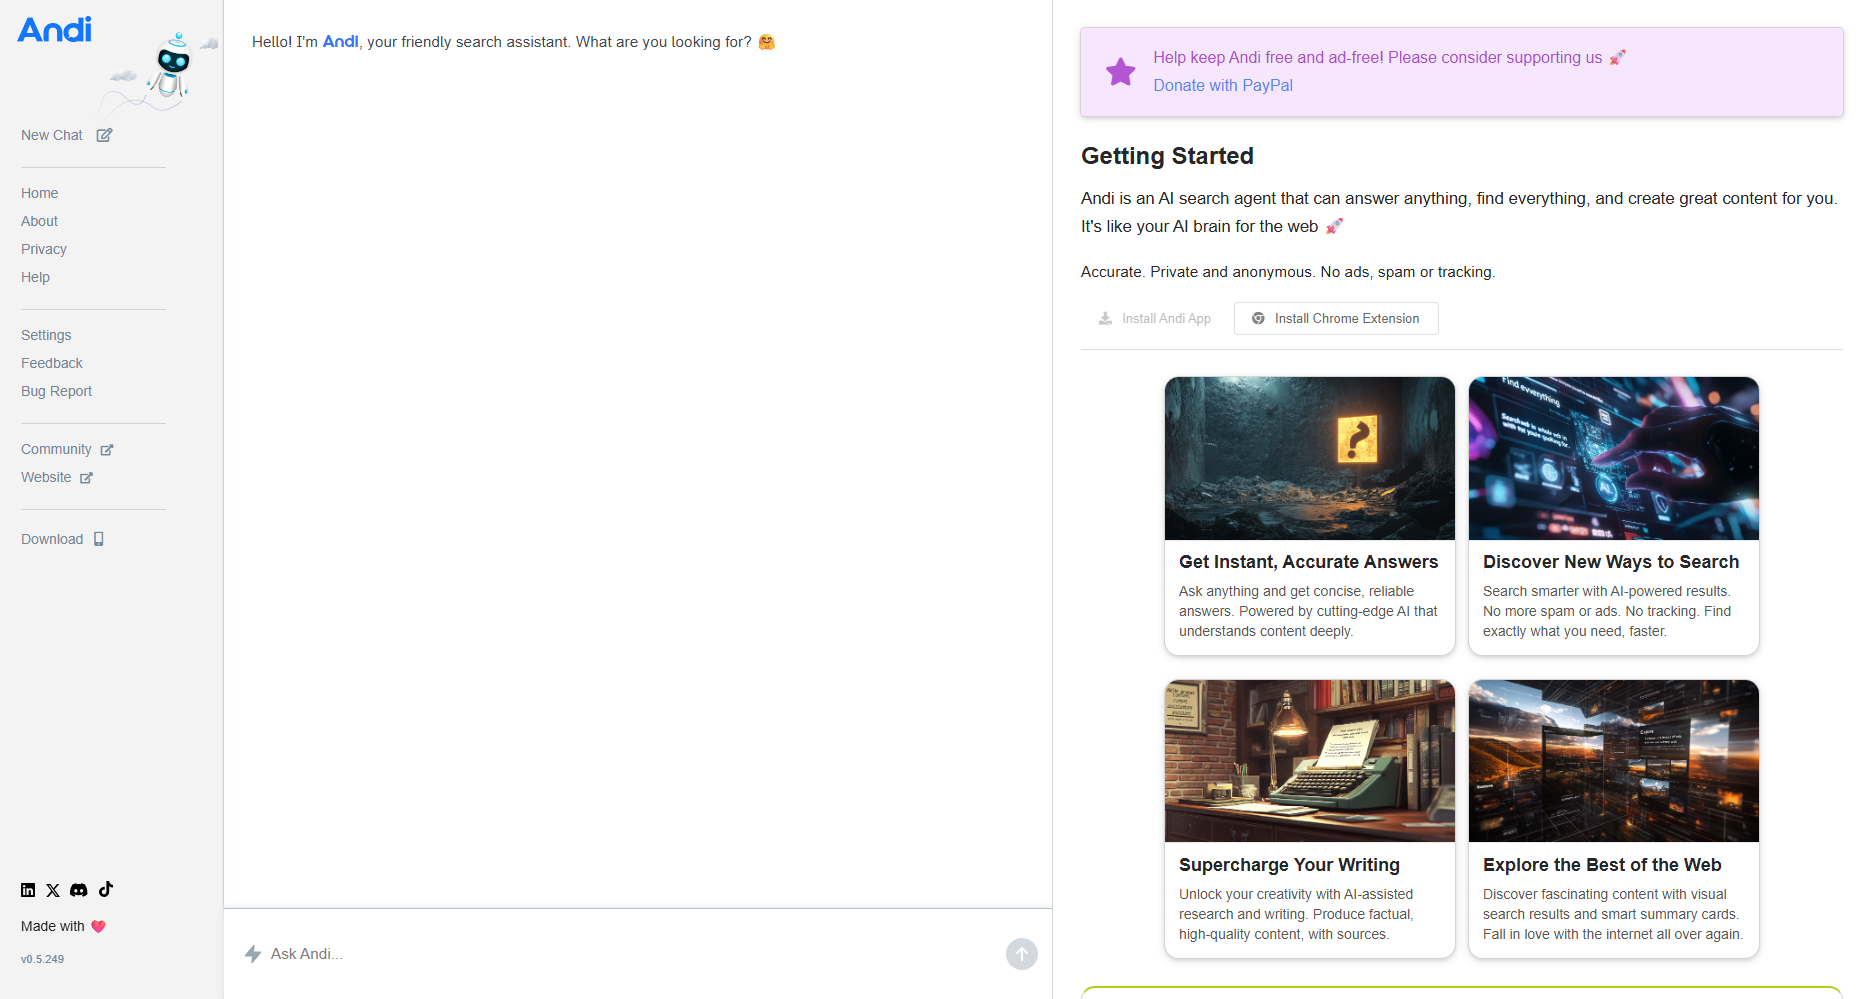Image resolution: width=1867 pixels, height=999 pixels.
Task: Click the typewriter card image
Action: coord(1310,761)
